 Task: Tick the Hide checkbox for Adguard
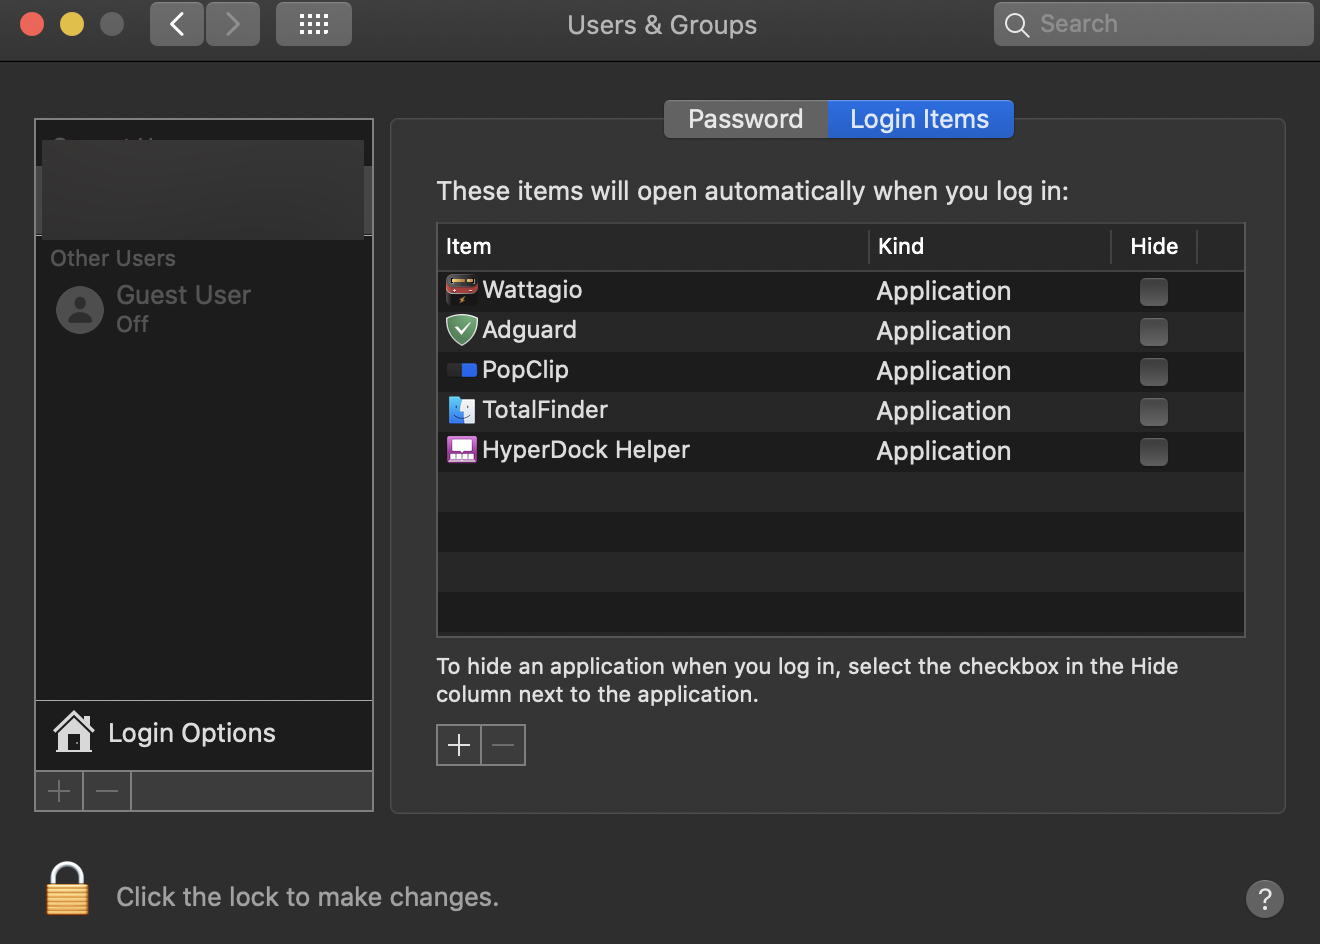click(1154, 332)
